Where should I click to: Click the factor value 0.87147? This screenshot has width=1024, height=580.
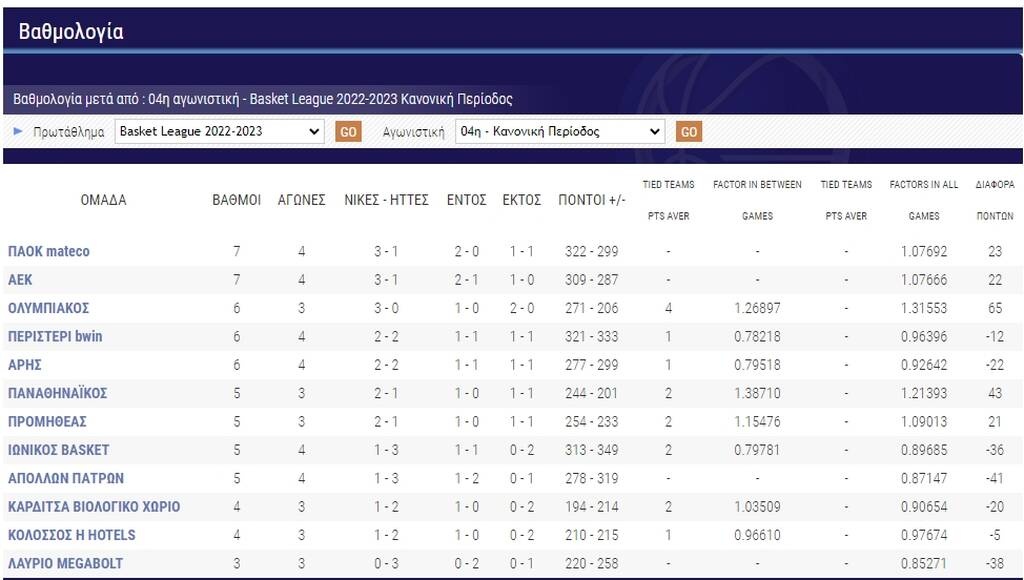pyautogui.click(x=924, y=479)
